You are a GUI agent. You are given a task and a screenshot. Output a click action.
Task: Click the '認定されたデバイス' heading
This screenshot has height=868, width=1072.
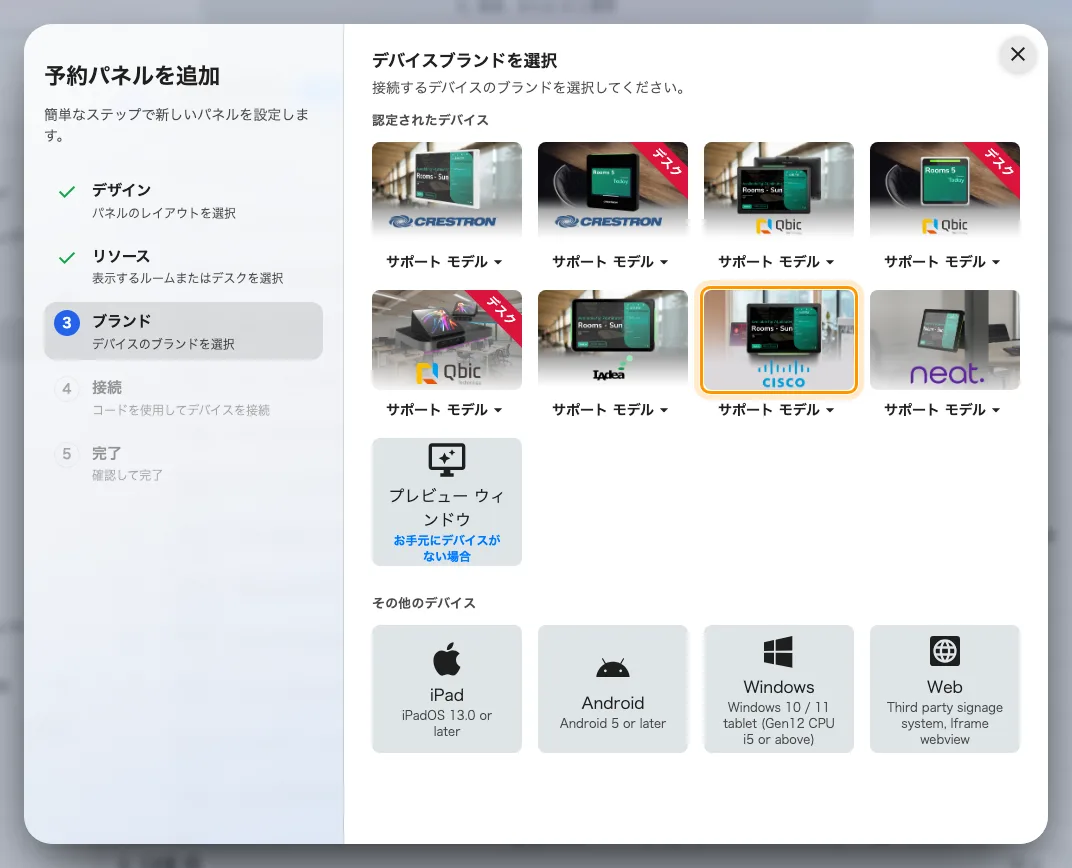(x=430, y=120)
